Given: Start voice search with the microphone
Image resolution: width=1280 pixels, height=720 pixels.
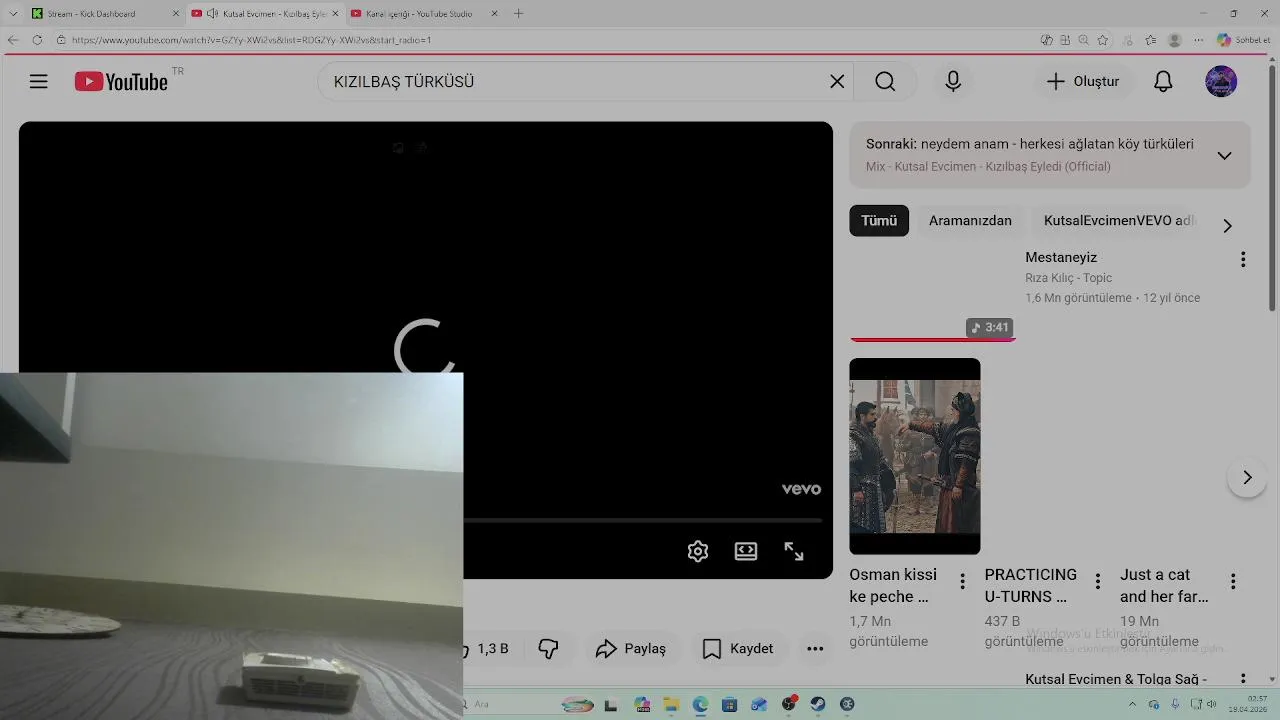Looking at the screenshot, I should point(953,82).
